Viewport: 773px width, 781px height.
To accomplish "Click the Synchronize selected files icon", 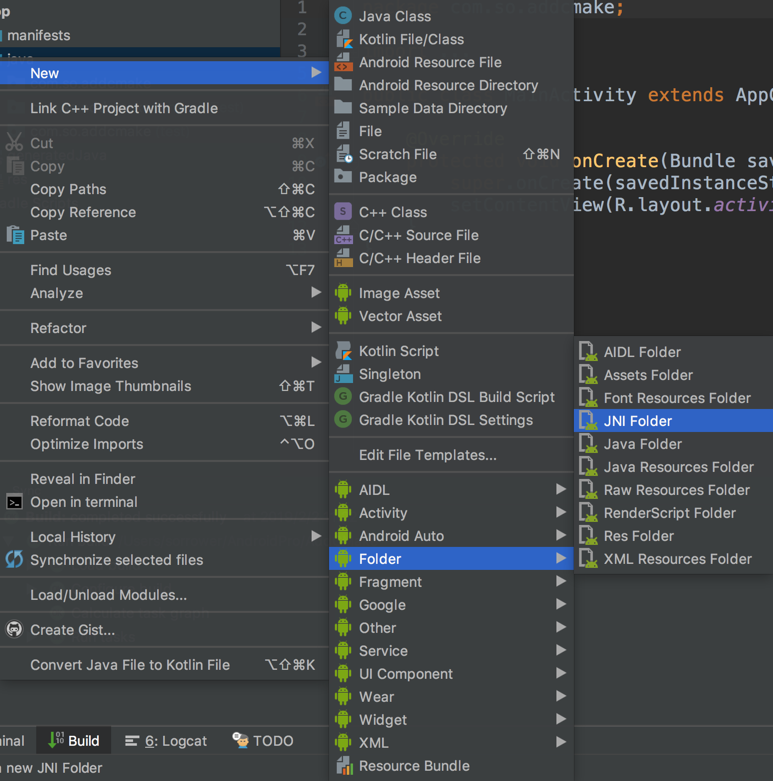I will click(x=14, y=560).
